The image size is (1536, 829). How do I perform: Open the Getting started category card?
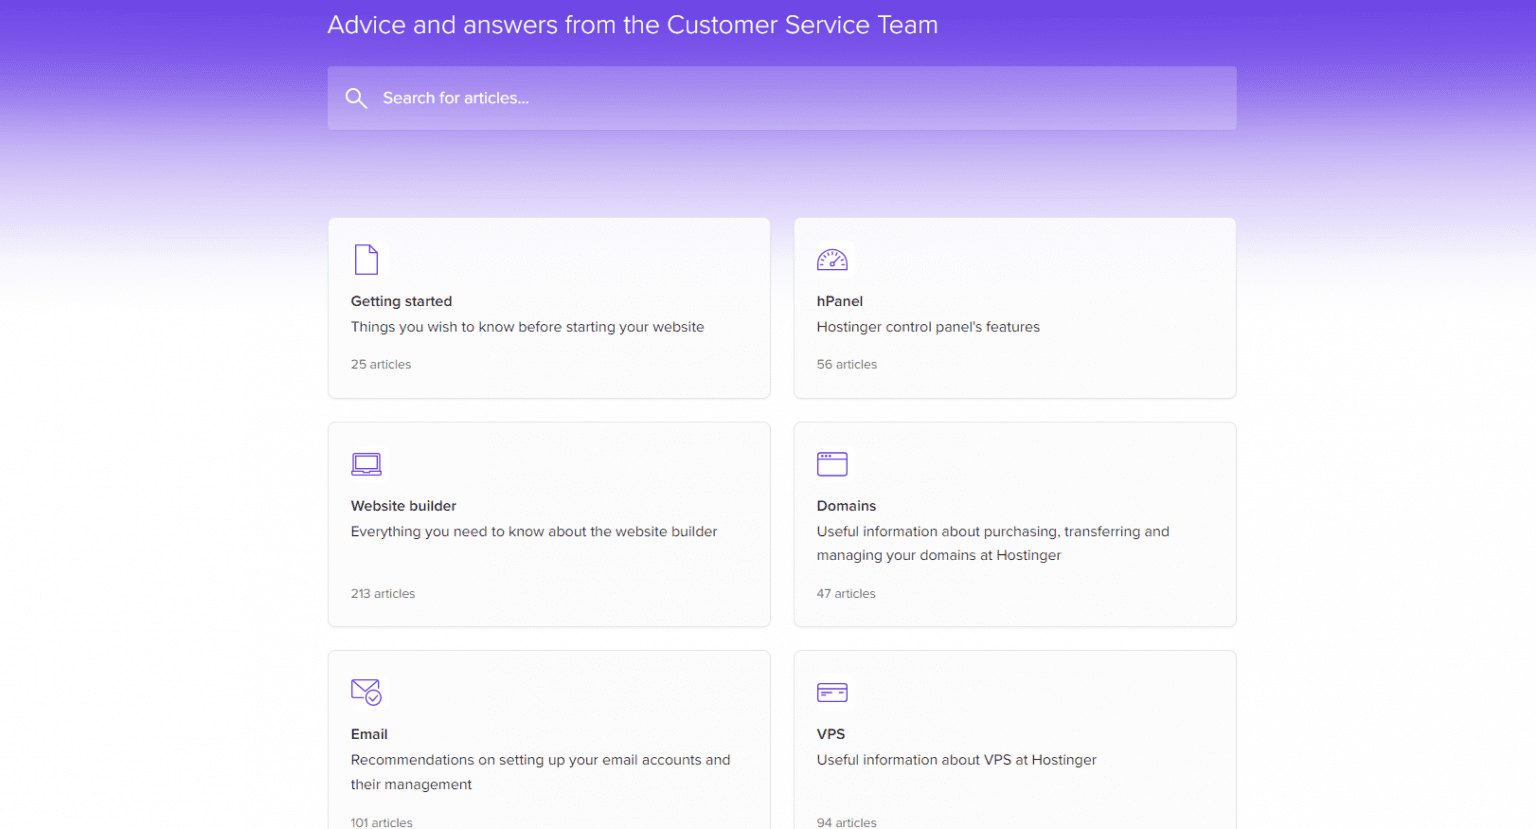click(x=548, y=307)
